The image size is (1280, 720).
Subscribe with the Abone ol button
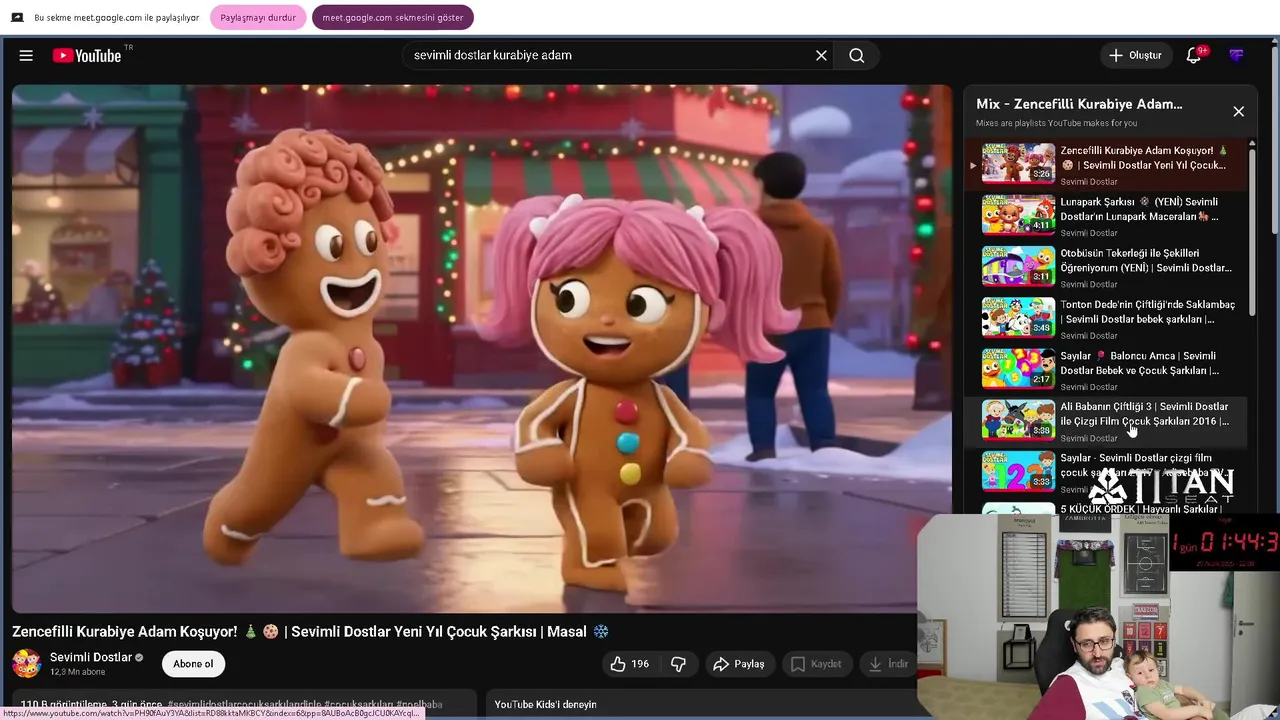tap(193, 664)
